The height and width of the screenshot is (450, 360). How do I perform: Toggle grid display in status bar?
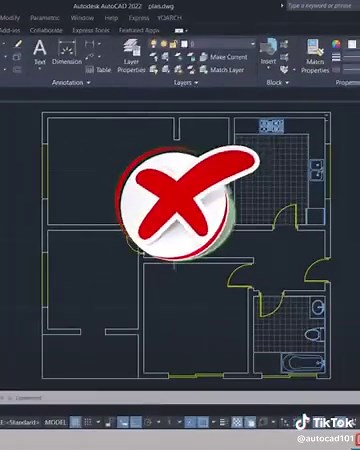coord(76,422)
